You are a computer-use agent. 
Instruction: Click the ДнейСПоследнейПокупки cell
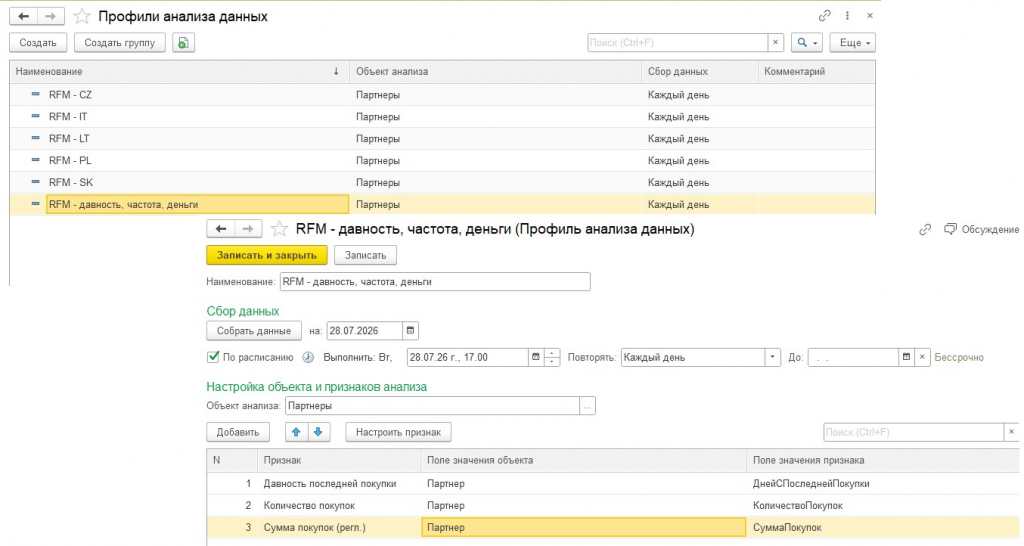[x=883, y=484]
